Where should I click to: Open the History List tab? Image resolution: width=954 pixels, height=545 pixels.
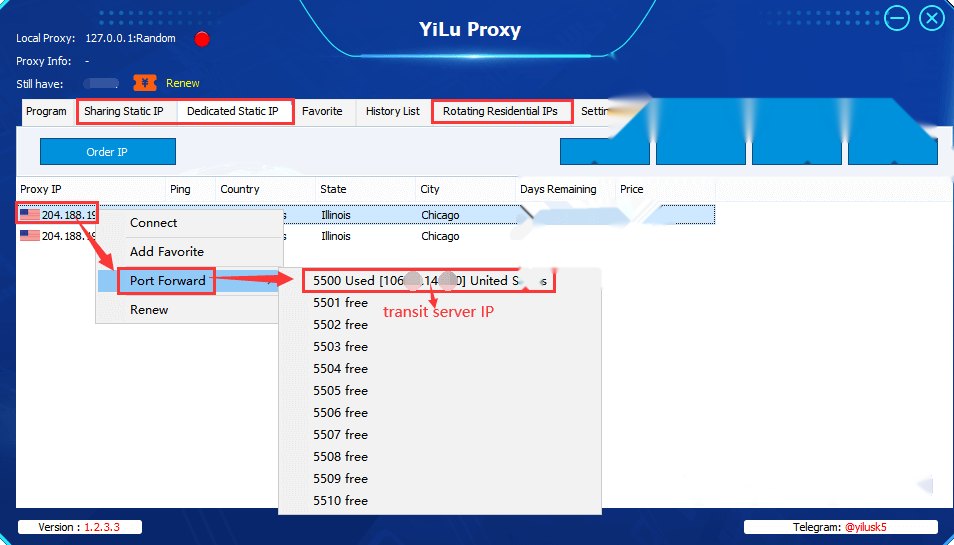click(x=392, y=111)
